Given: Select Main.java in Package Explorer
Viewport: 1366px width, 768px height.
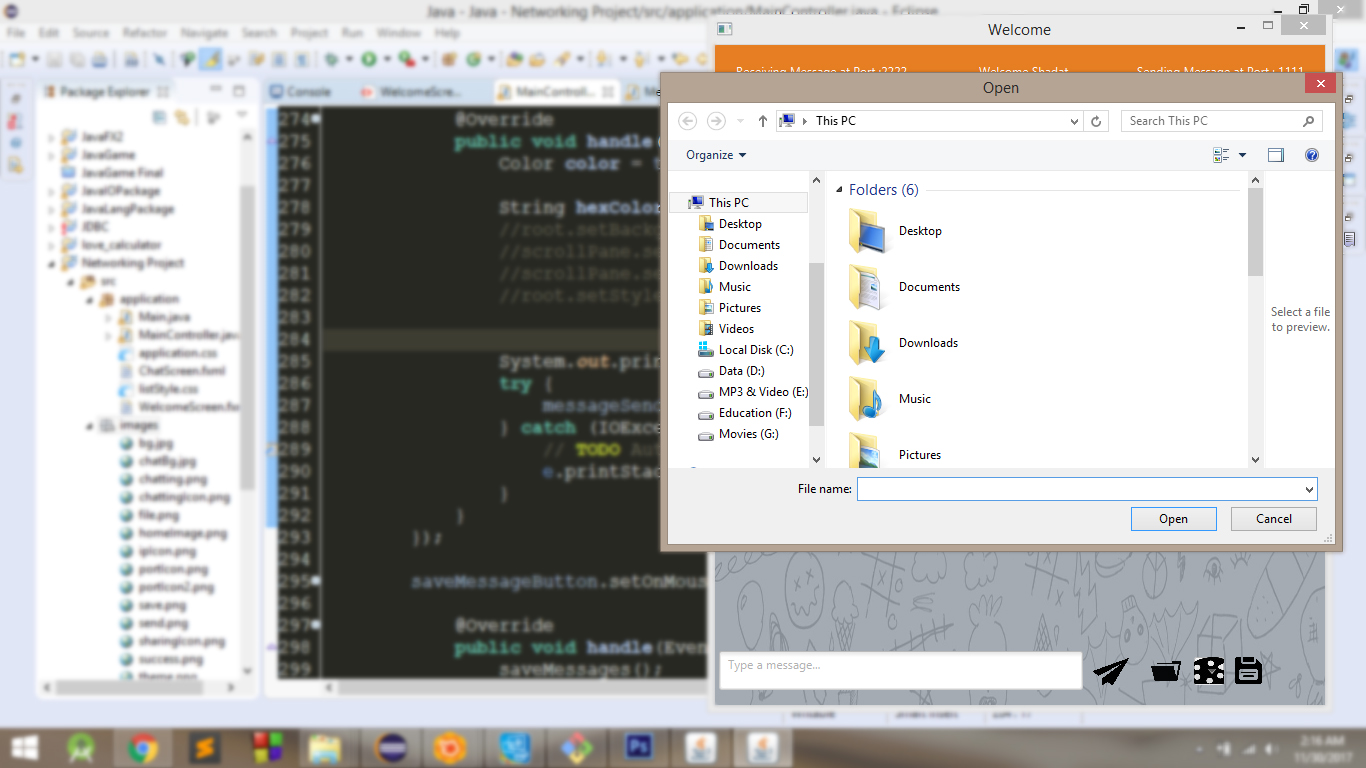Looking at the screenshot, I should [x=155, y=317].
